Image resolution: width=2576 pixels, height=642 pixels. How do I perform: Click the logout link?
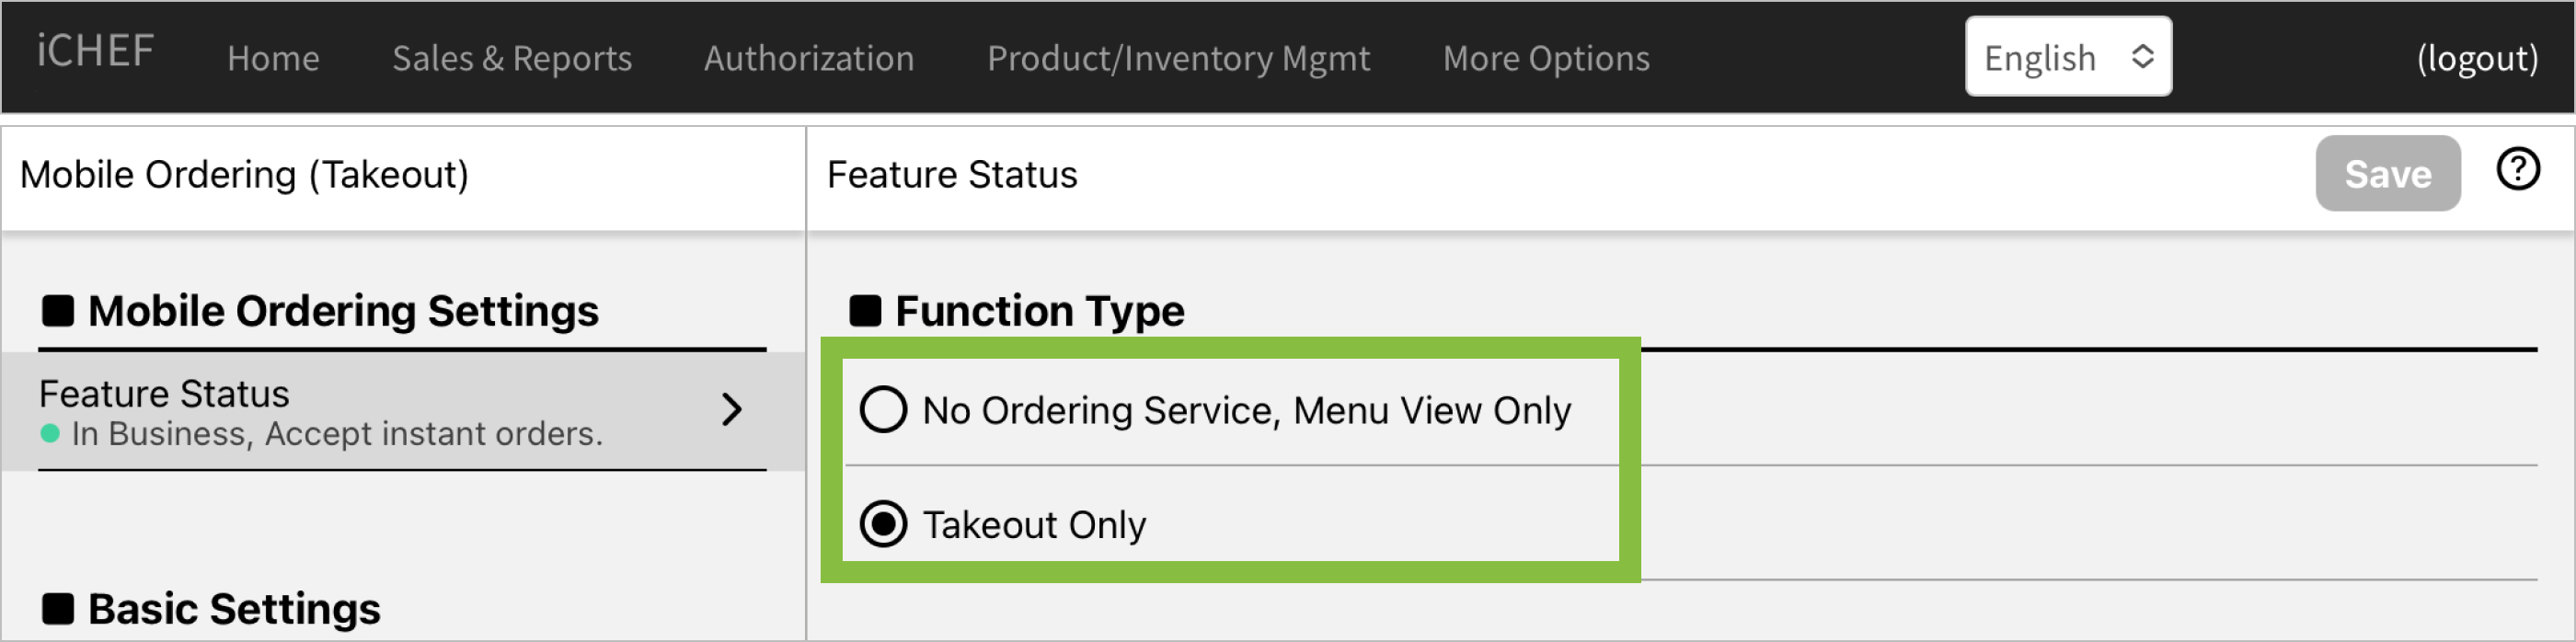pos(2476,58)
